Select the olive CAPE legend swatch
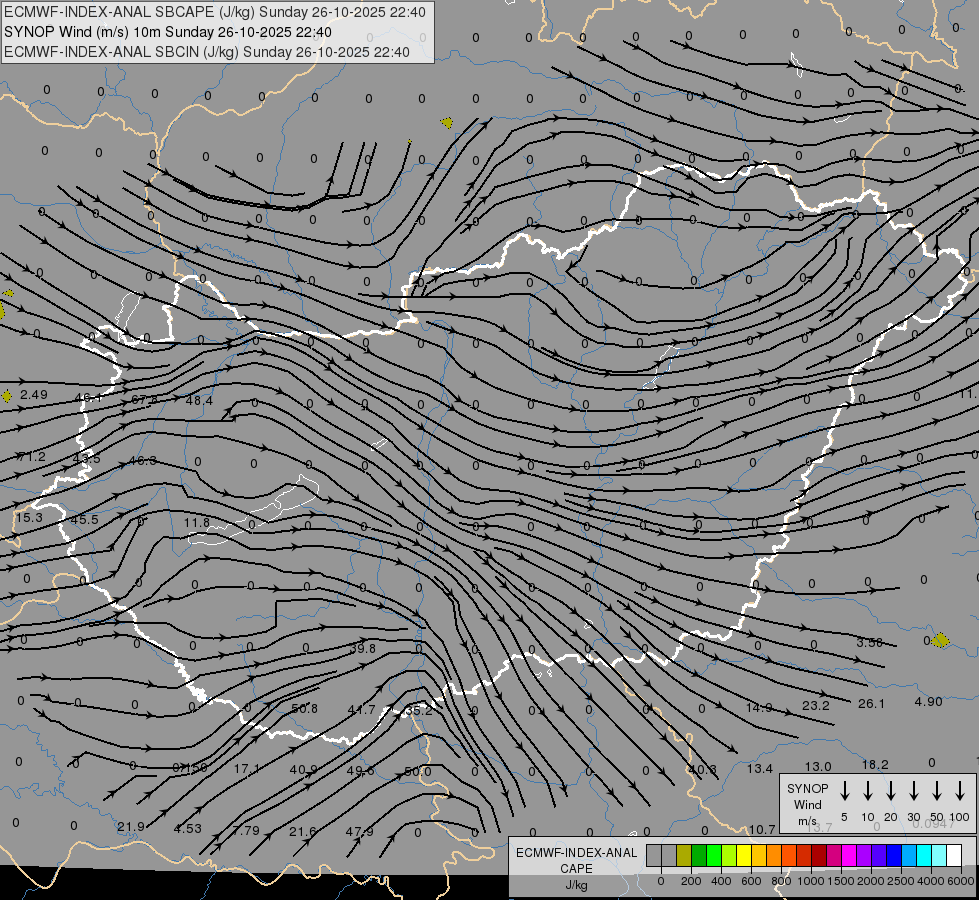The image size is (979, 900). pyautogui.click(x=684, y=855)
